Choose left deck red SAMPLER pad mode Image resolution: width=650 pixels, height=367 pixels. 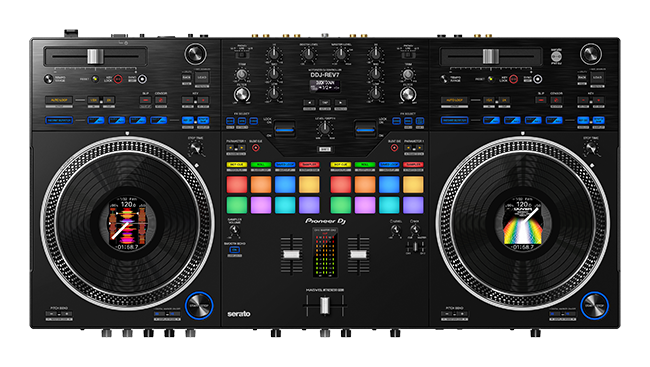pos(309,165)
